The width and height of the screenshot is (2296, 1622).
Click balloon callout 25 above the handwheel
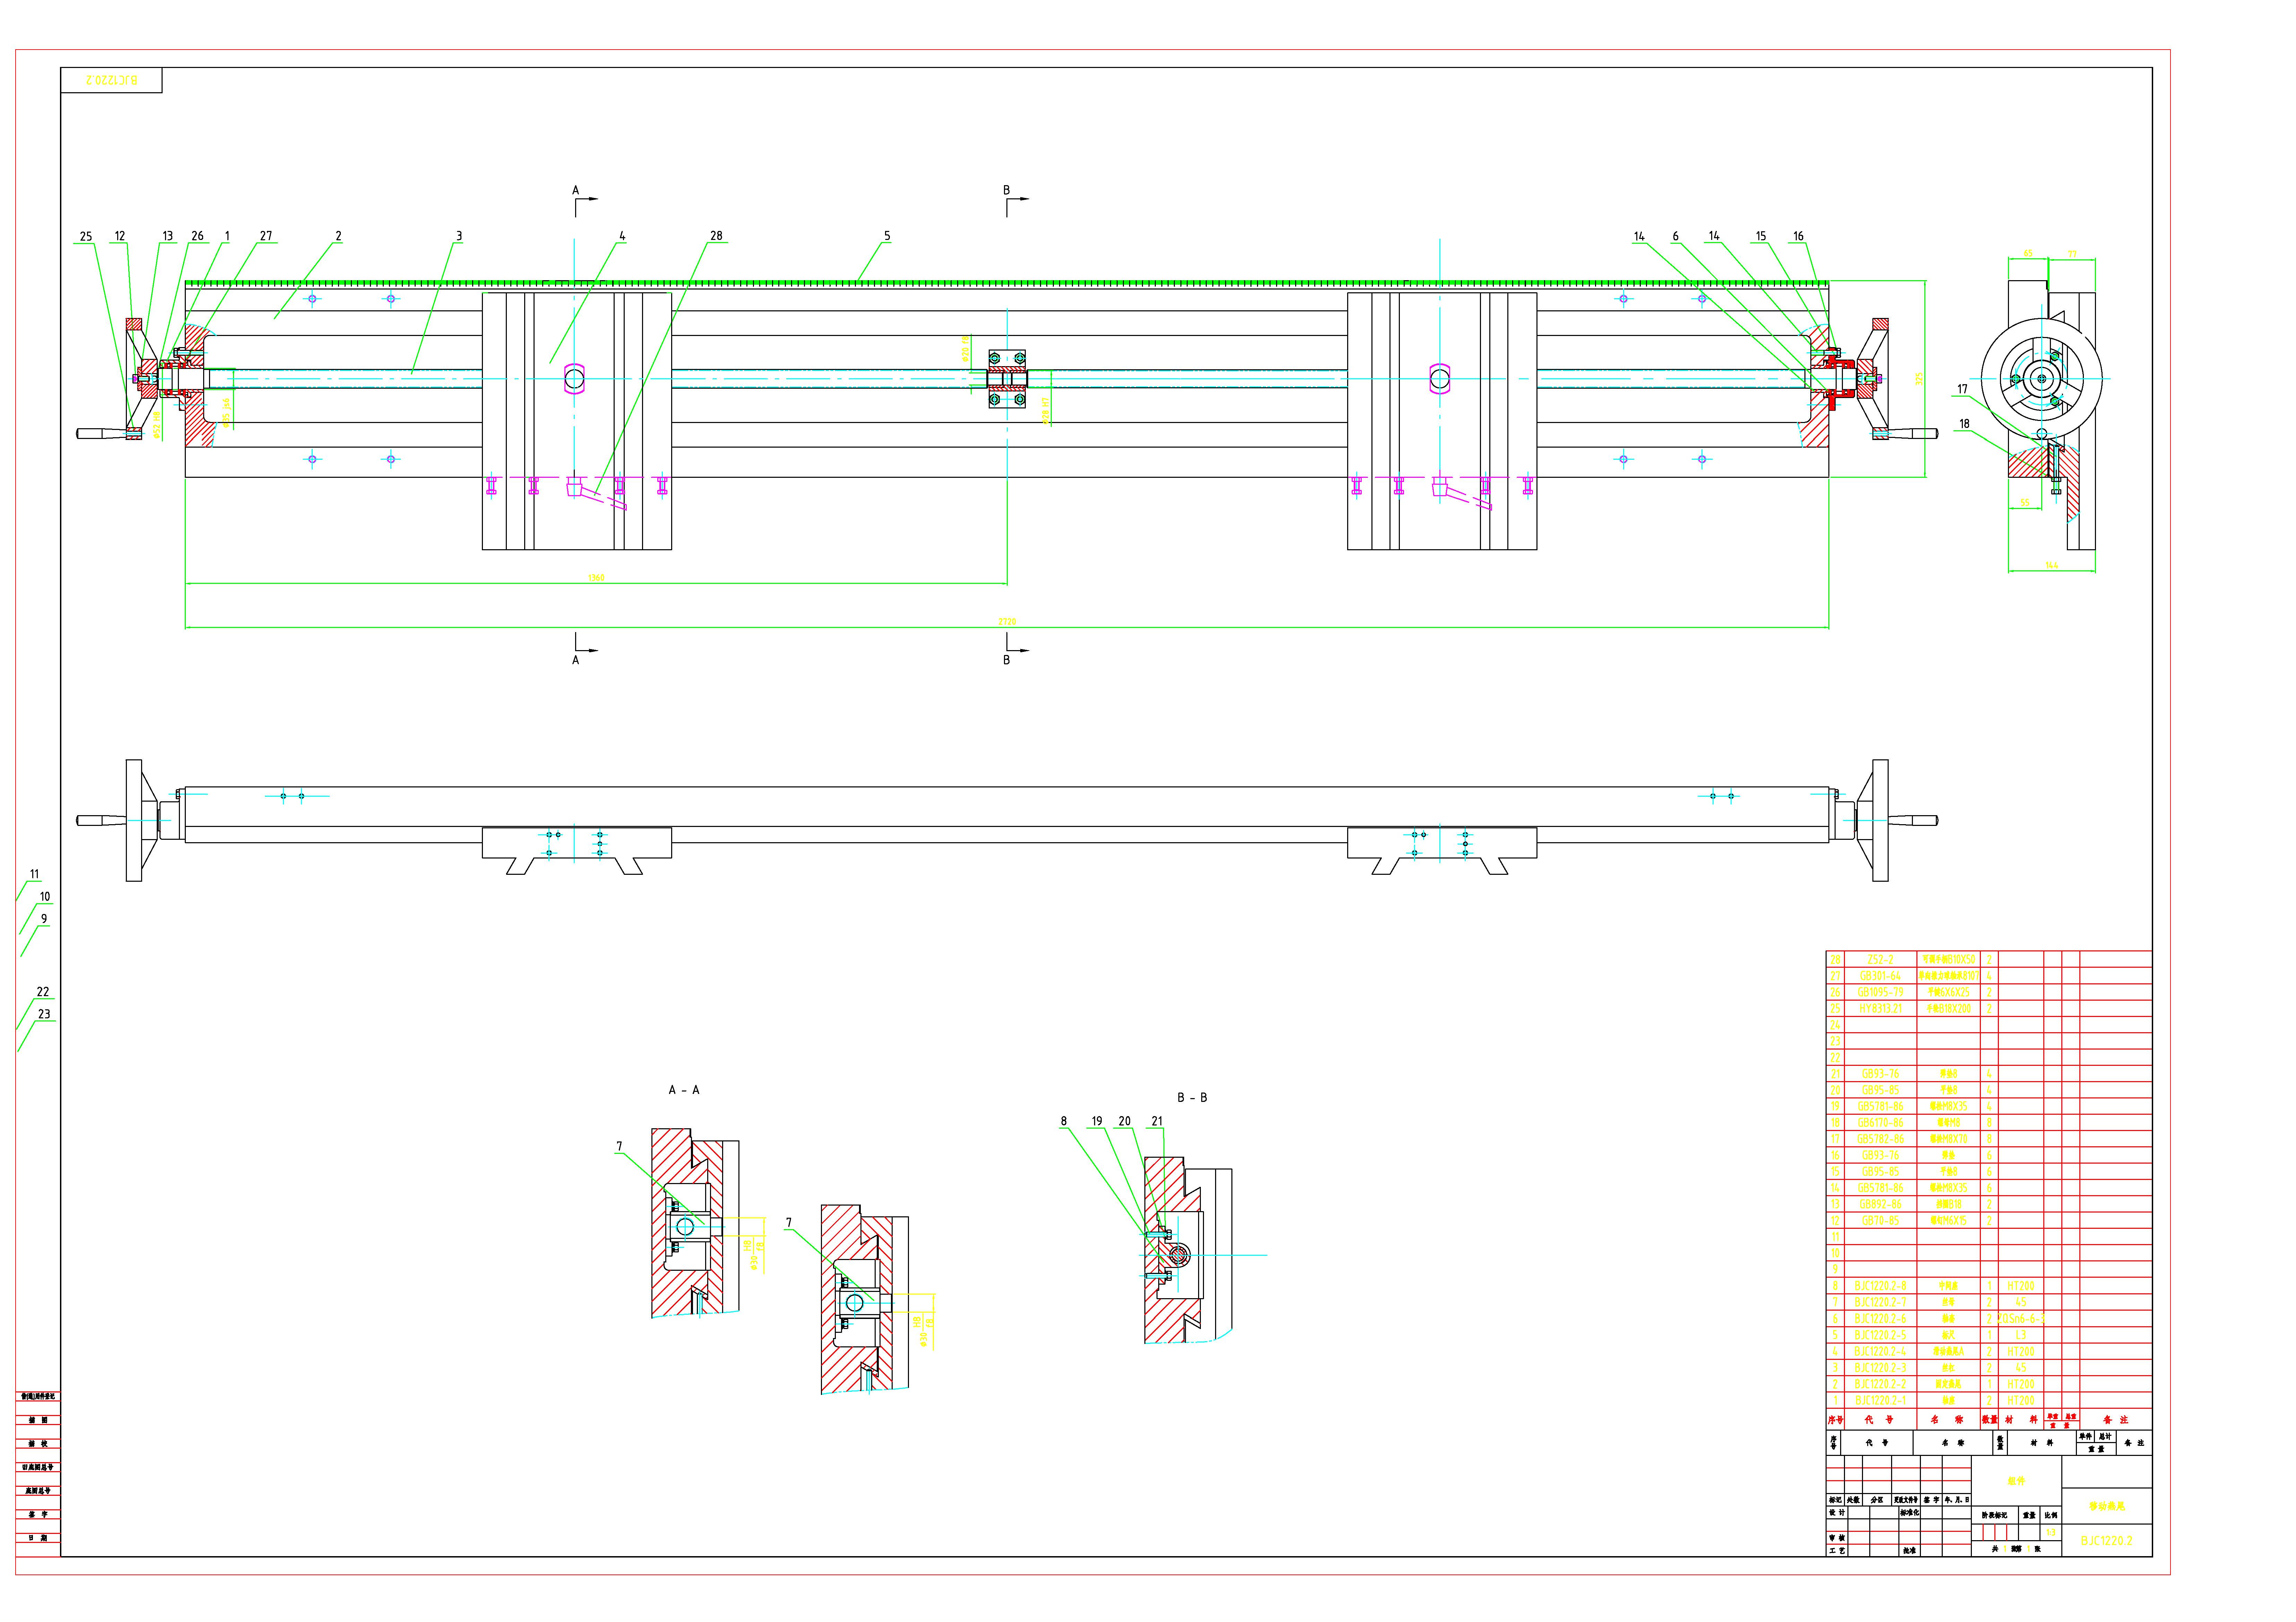click(x=86, y=237)
